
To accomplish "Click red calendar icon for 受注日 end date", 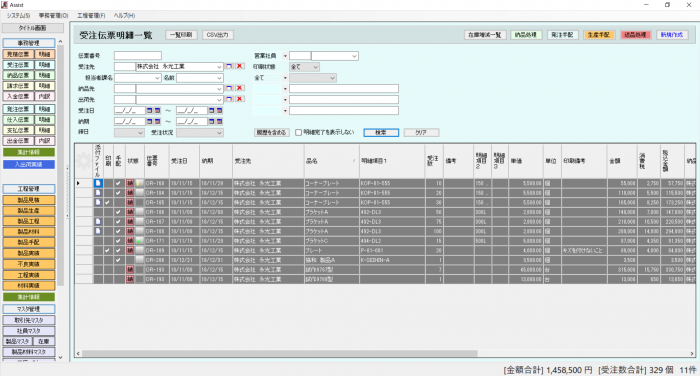I will point(219,110).
